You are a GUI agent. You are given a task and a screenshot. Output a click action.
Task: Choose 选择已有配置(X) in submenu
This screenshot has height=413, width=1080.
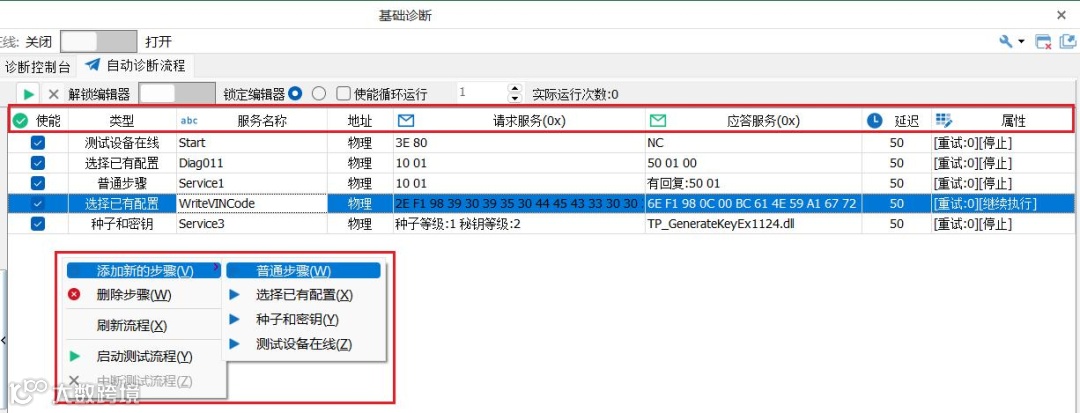[303, 295]
